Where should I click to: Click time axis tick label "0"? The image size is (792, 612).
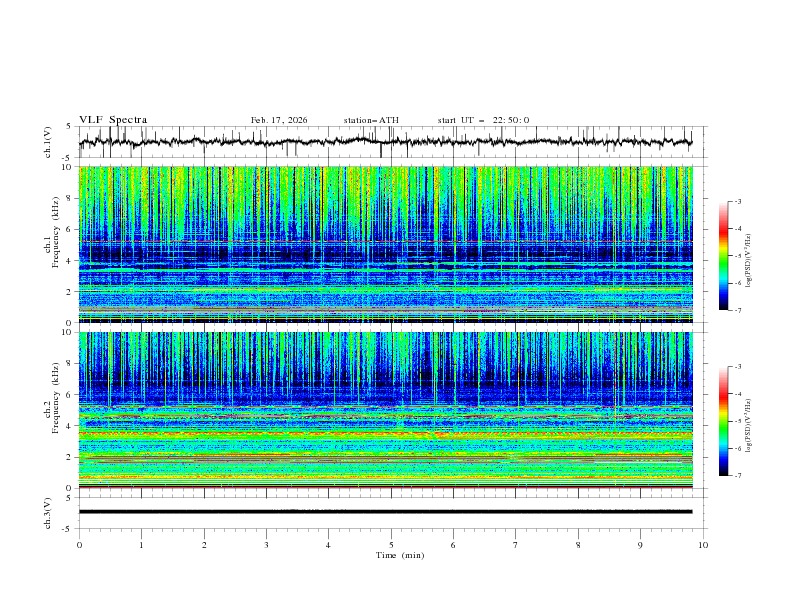79,545
